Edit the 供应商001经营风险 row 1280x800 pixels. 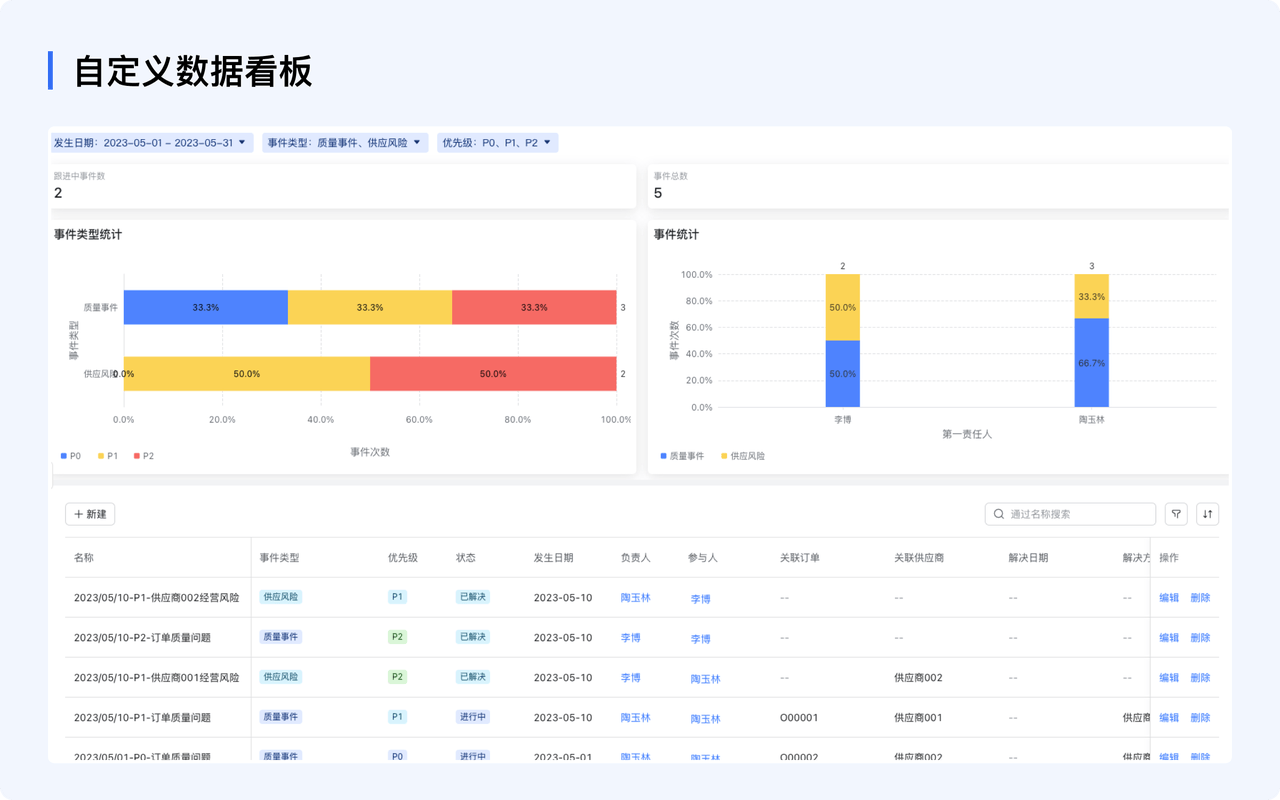(x=1169, y=678)
